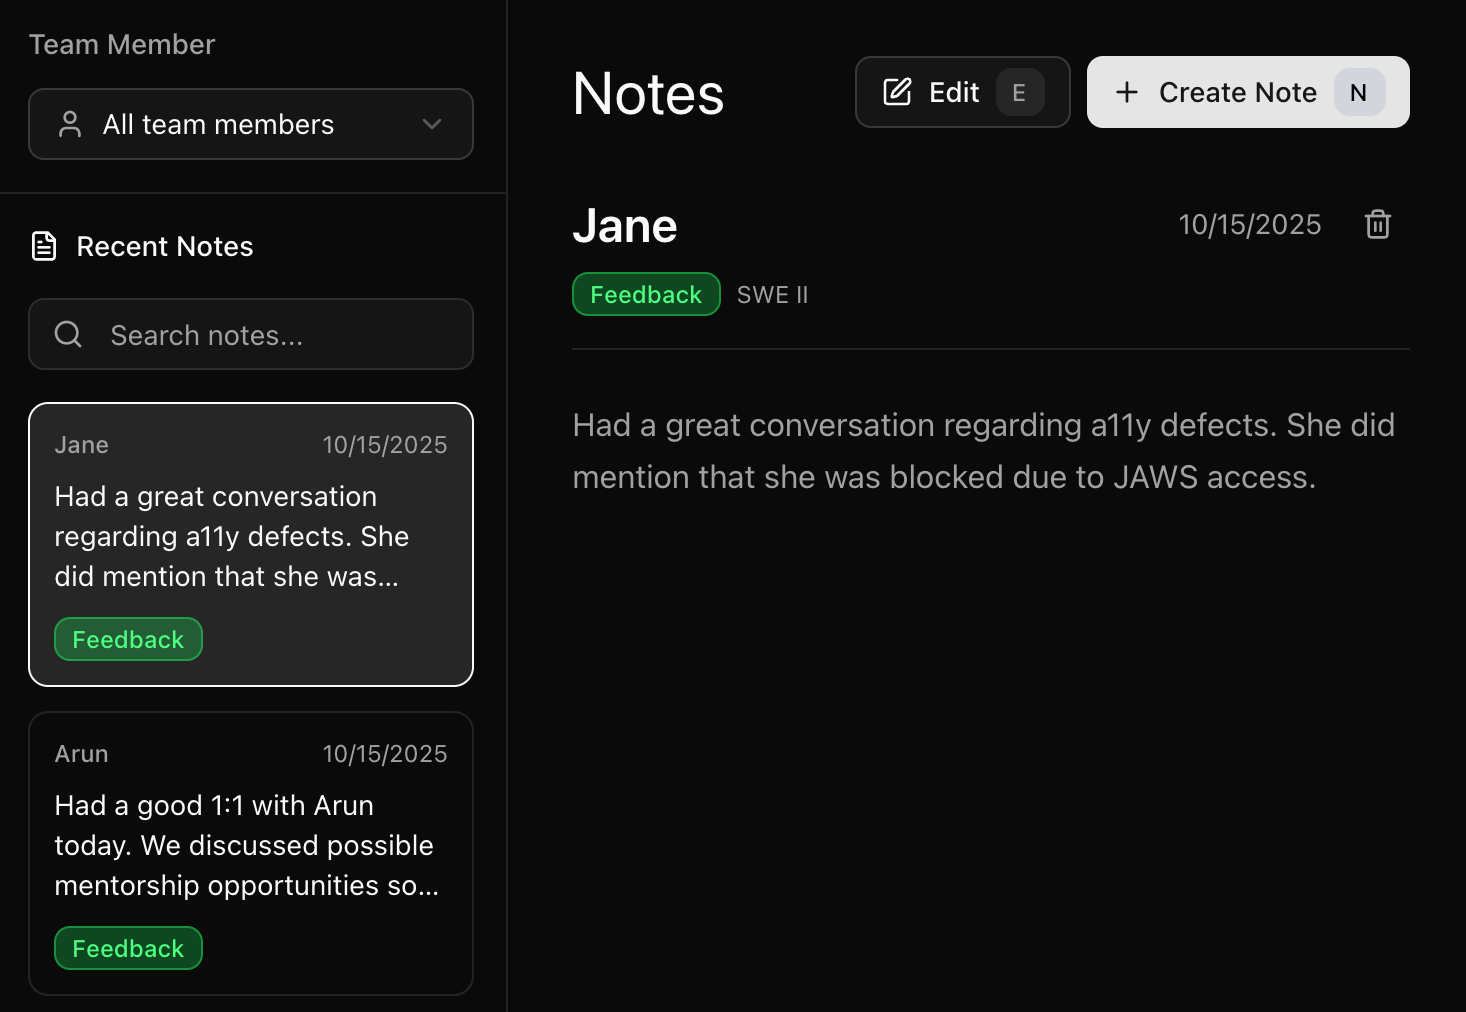
Task: Click the chevron on the team member selector
Action: (431, 124)
